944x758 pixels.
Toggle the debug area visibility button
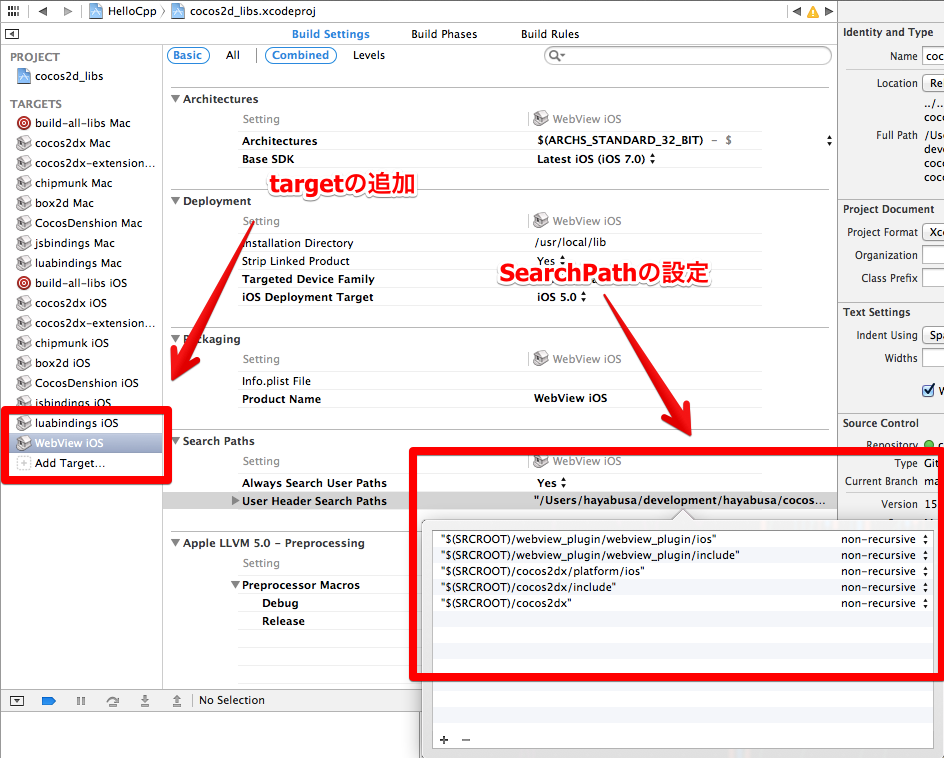[17, 701]
